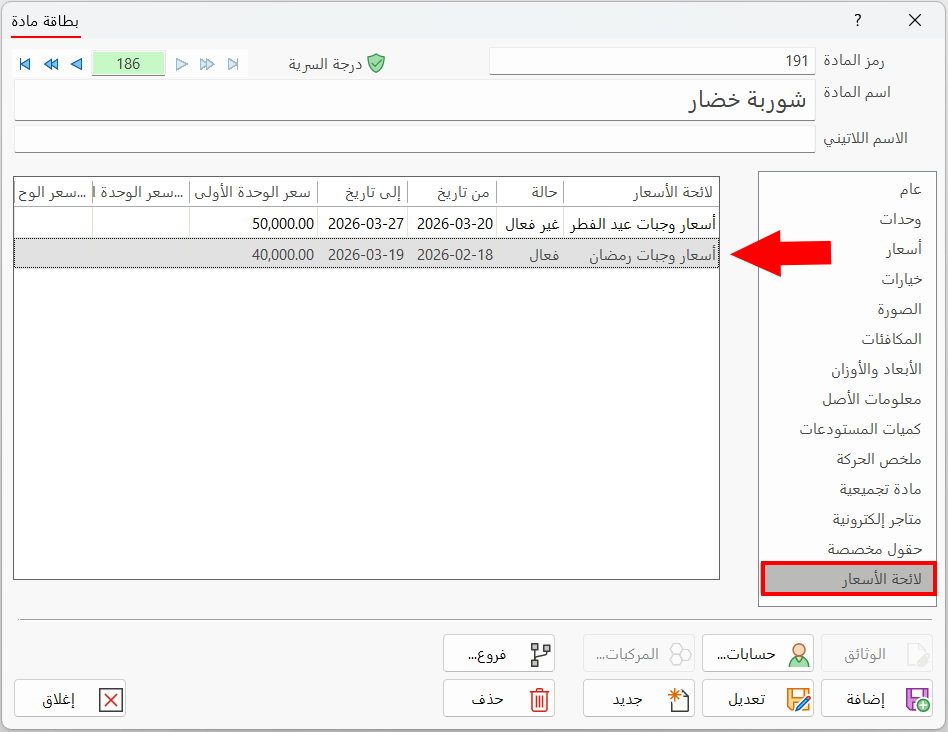Sort by لائحة الأسعار column header

(641, 192)
